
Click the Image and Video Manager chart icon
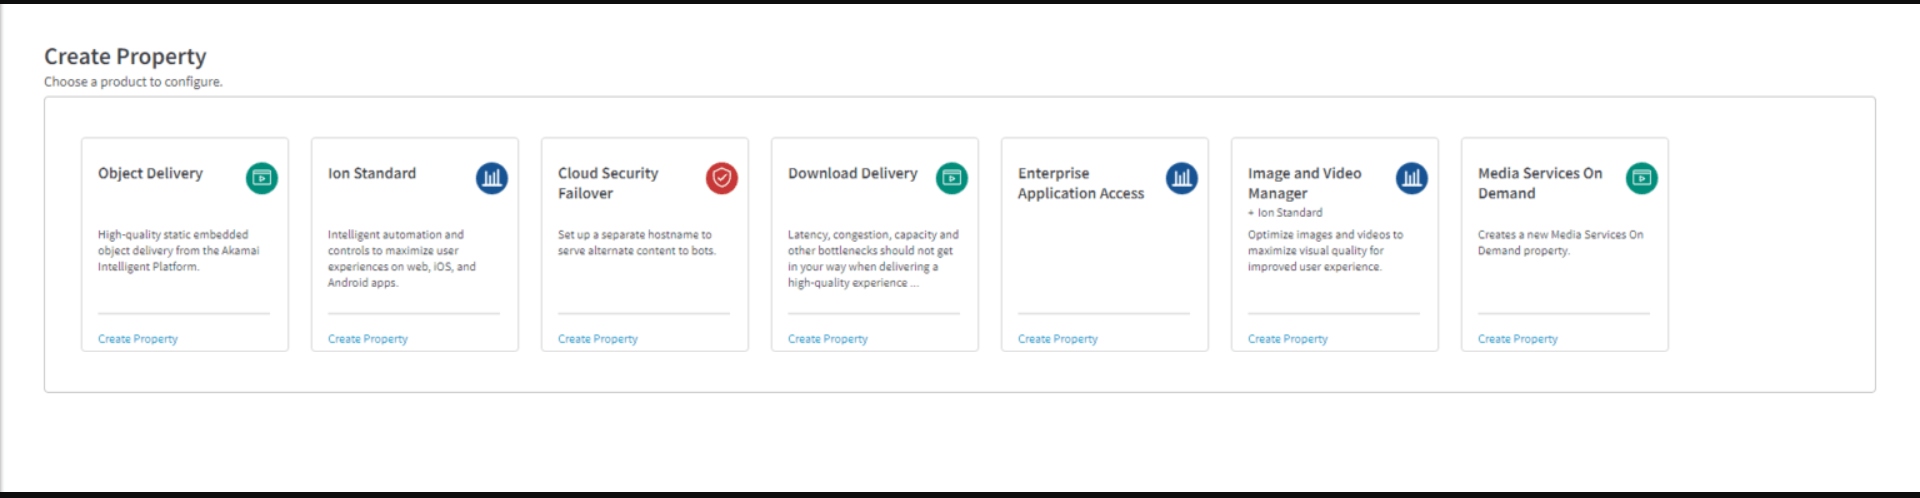click(x=1412, y=178)
